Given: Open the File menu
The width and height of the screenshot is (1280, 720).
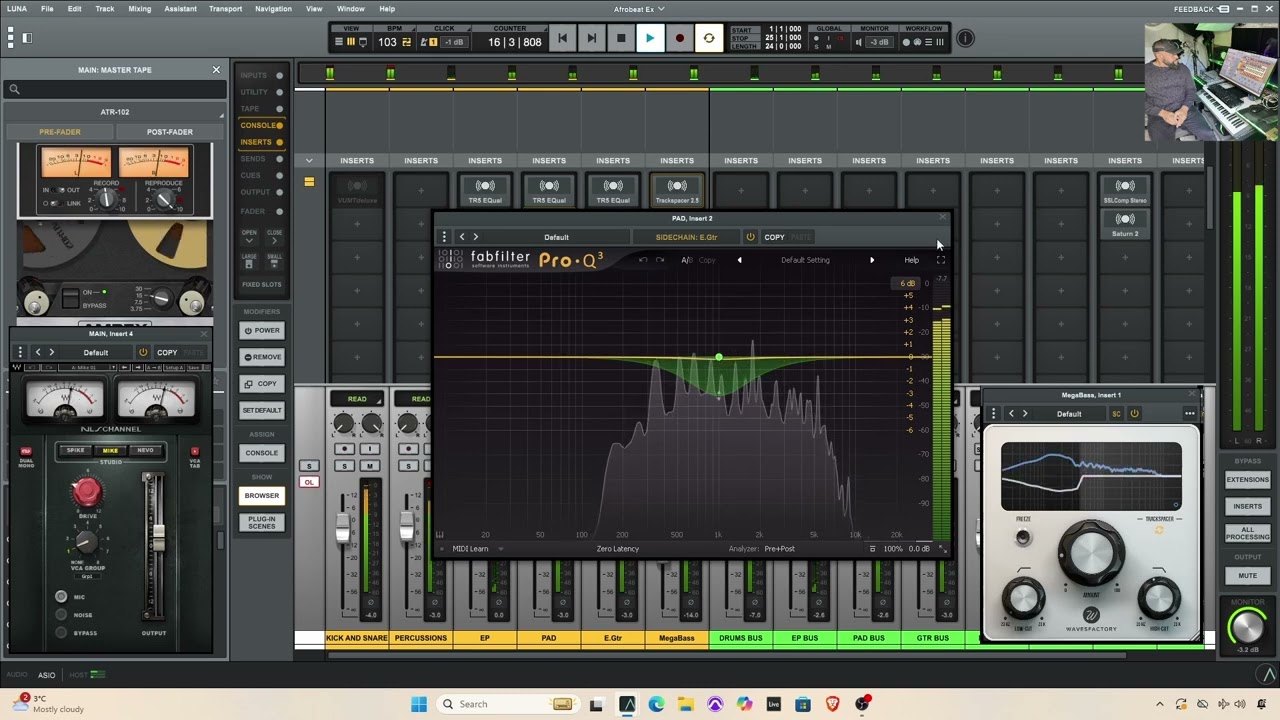Looking at the screenshot, I should tap(47, 9).
